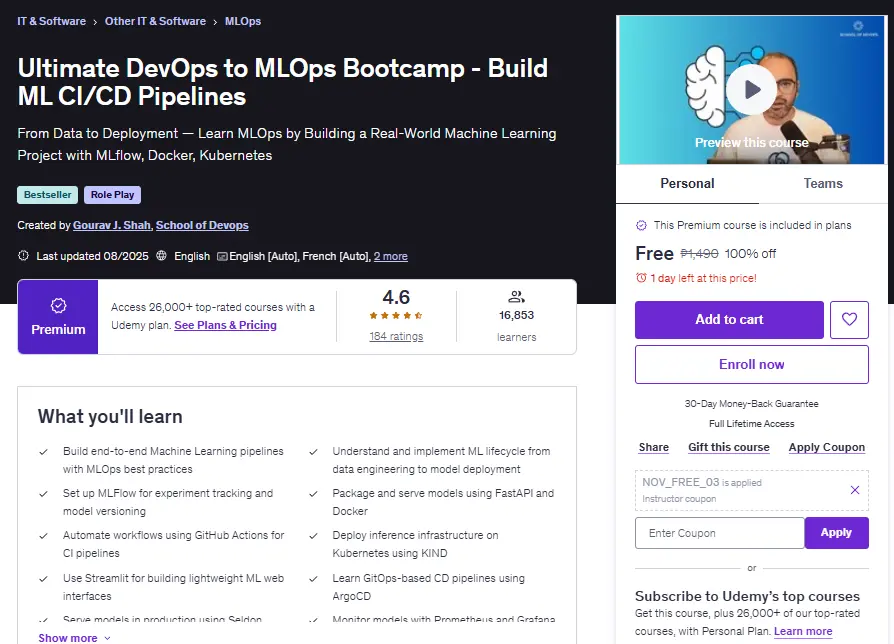894x644 pixels.
Task: Click the crossed-out ₱1,490 price
Action: click(x=699, y=254)
